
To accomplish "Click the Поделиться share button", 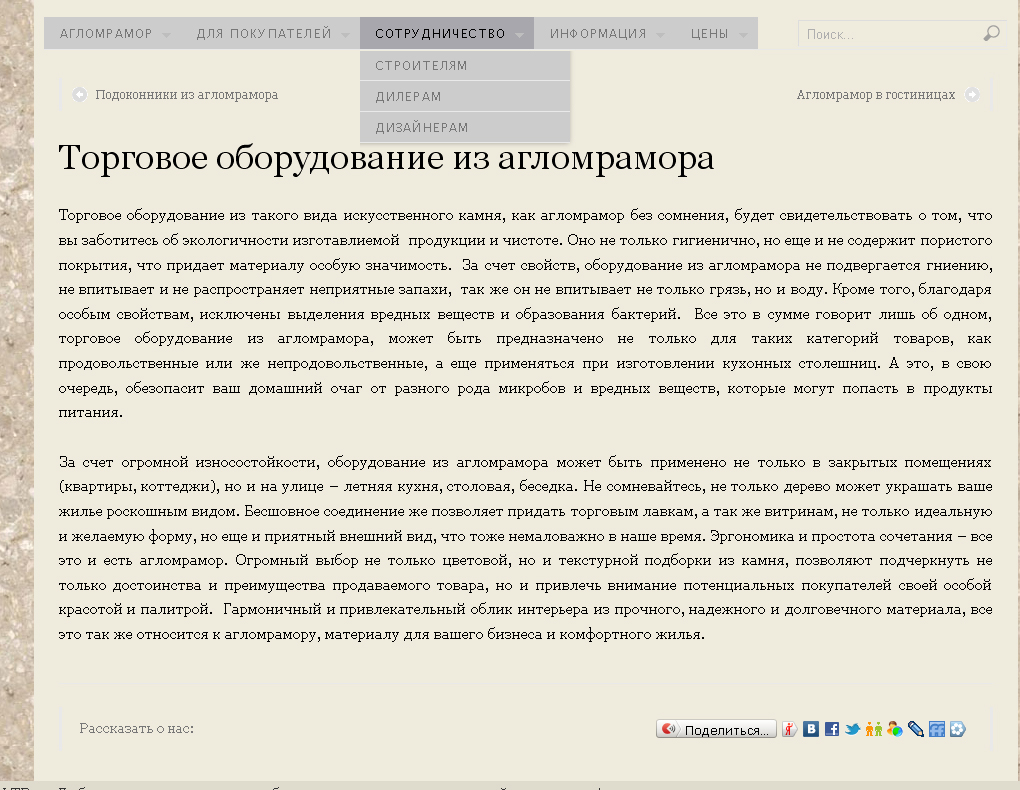I will pyautogui.click(x=716, y=729).
